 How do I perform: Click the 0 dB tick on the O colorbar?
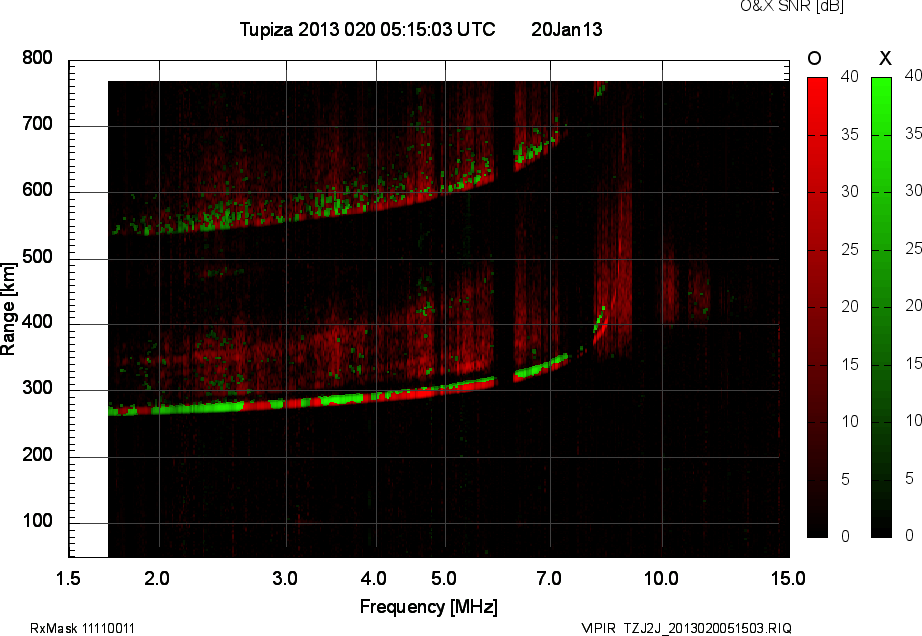pos(846,536)
